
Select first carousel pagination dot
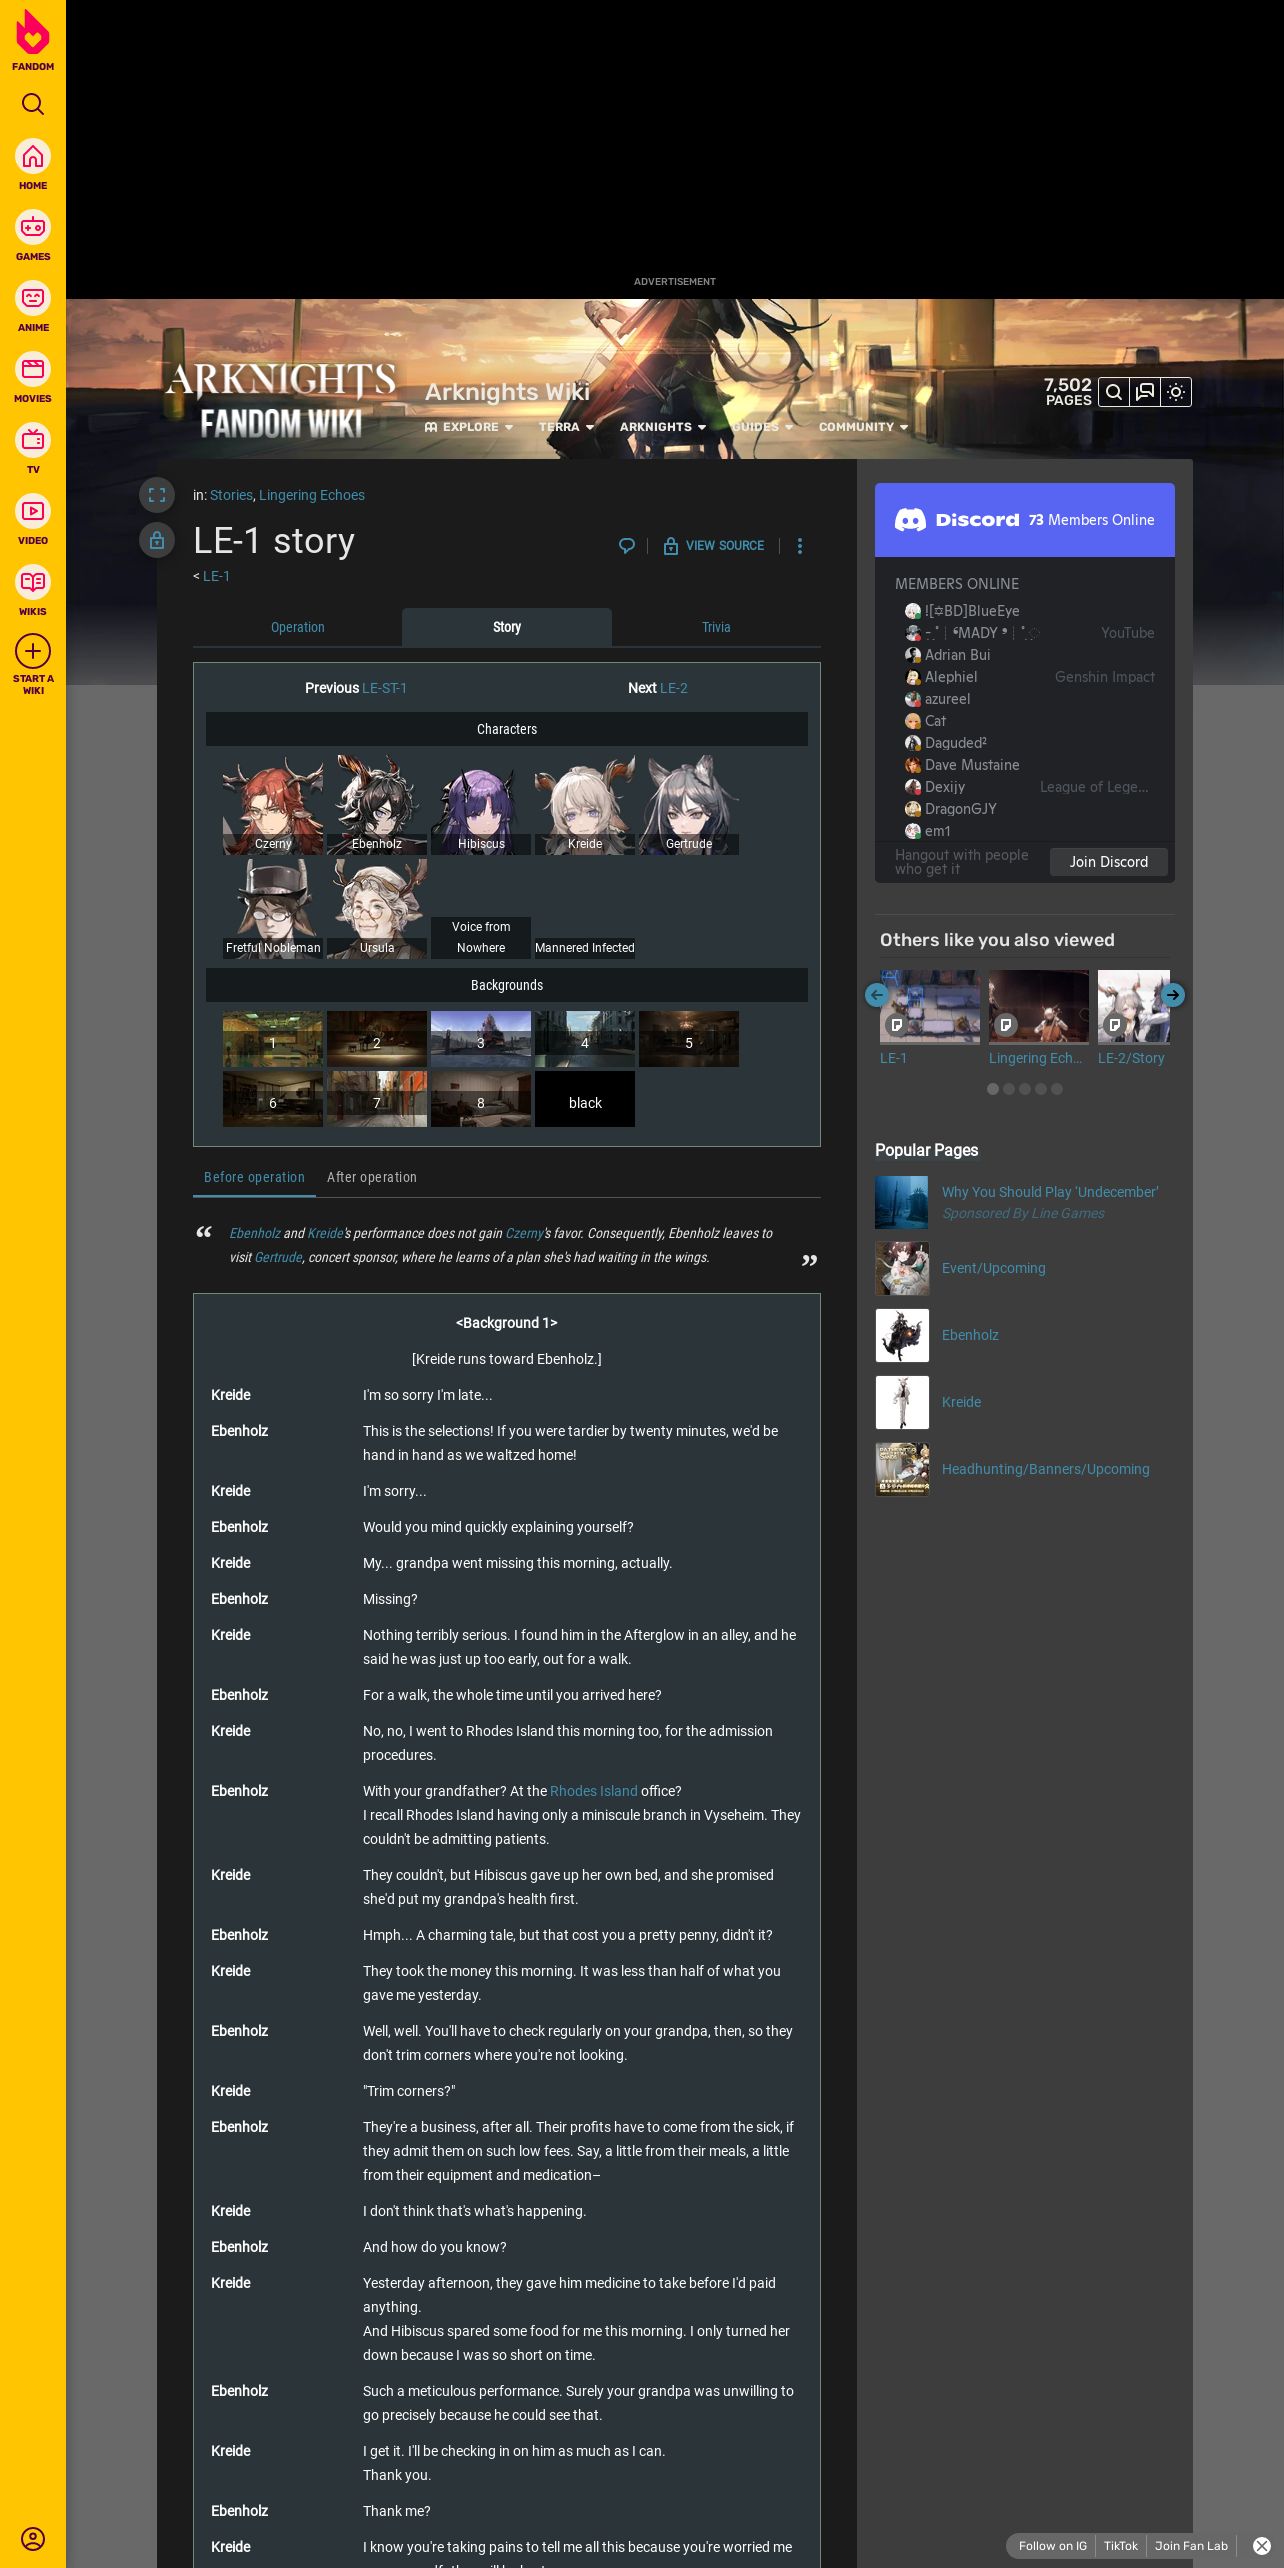pos(993,1089)
